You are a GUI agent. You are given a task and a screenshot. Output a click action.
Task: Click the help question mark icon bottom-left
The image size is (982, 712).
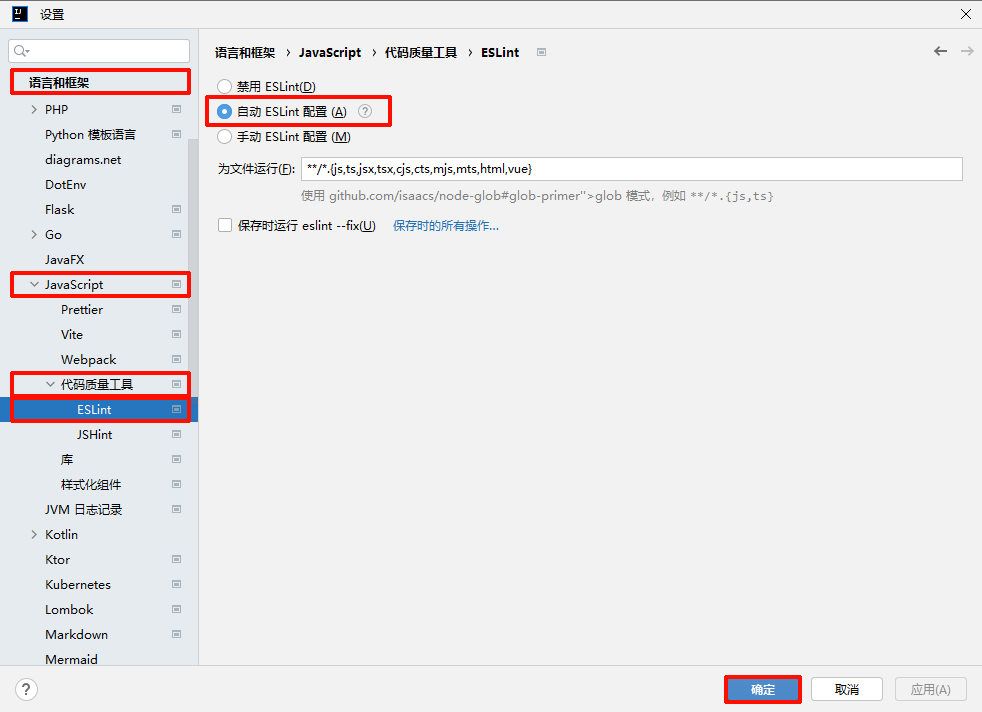click(x=27, y=689)
